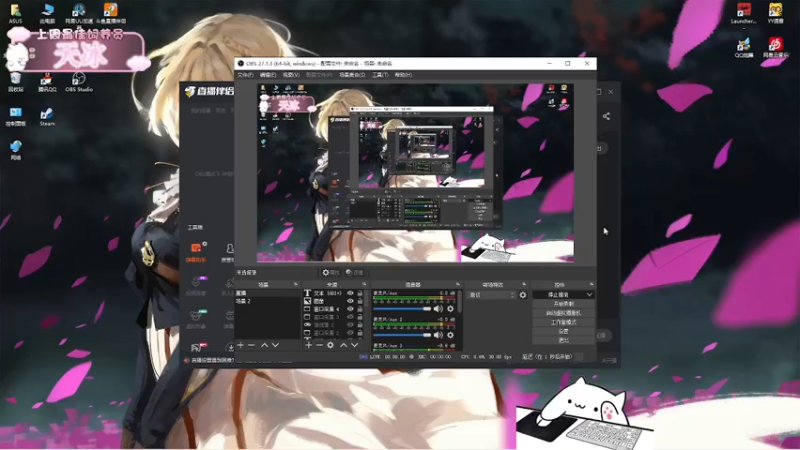Move selected scene down in Scenes panel

point(276,345)
